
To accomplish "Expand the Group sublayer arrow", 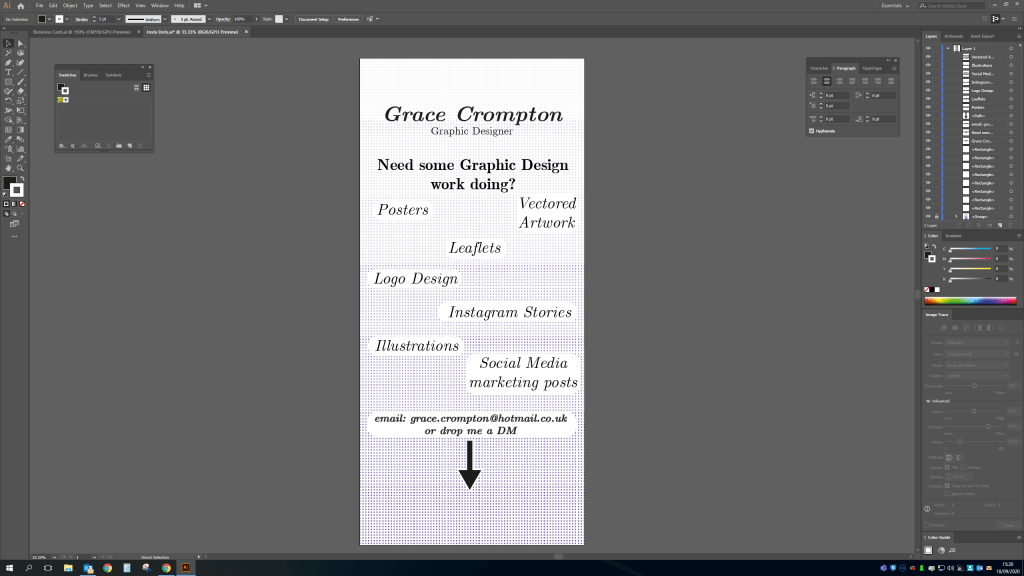I will (956, 216).
